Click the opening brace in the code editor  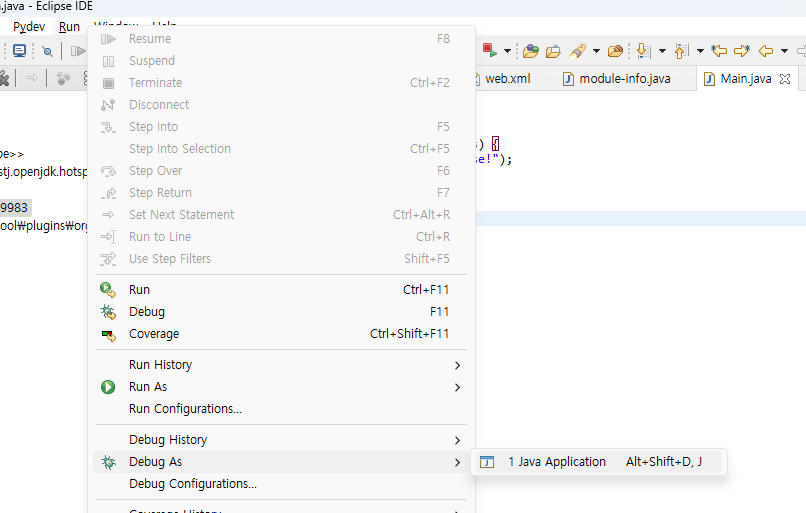(496, 143)
